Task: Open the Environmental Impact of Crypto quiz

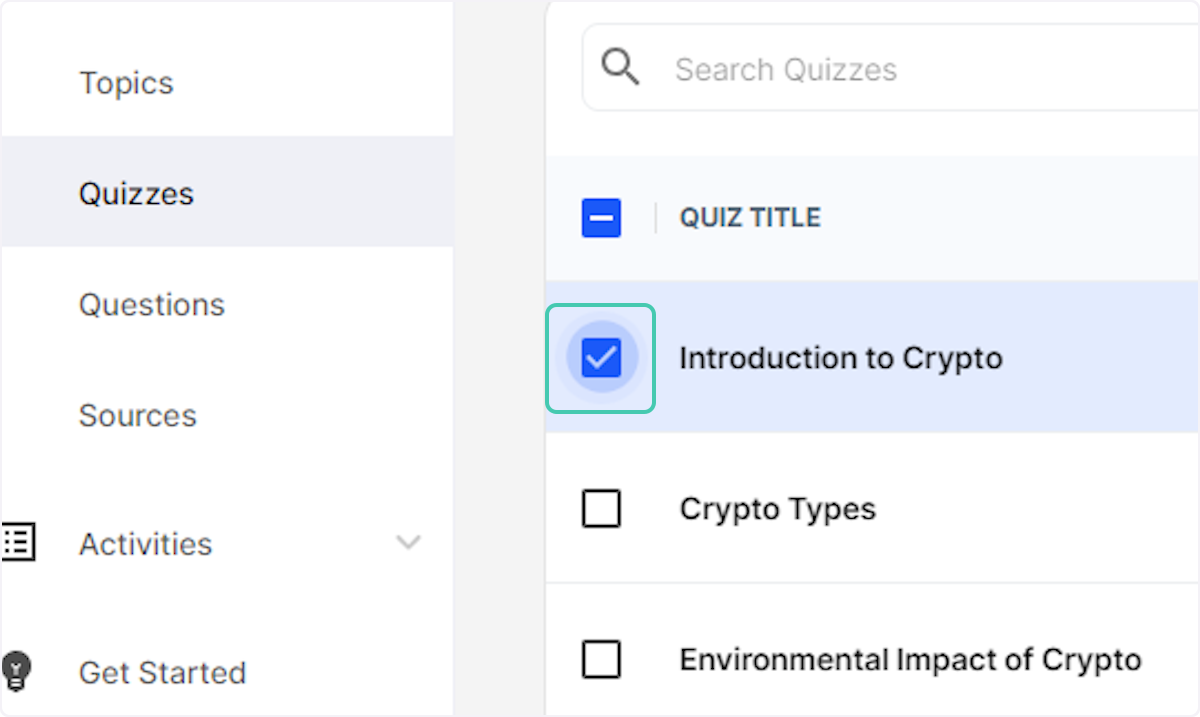Action: coord(910,659)
